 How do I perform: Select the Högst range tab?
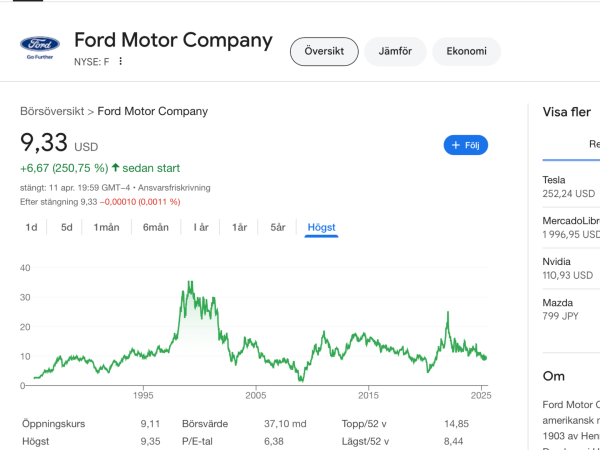click(322, 227)
